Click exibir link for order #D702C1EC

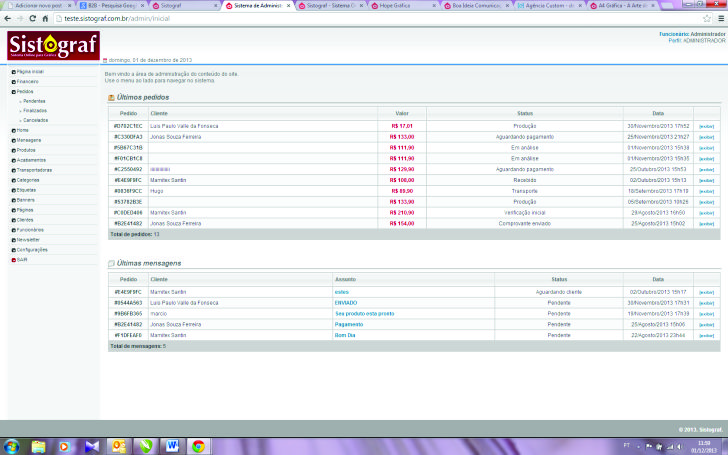click(706, 126)
